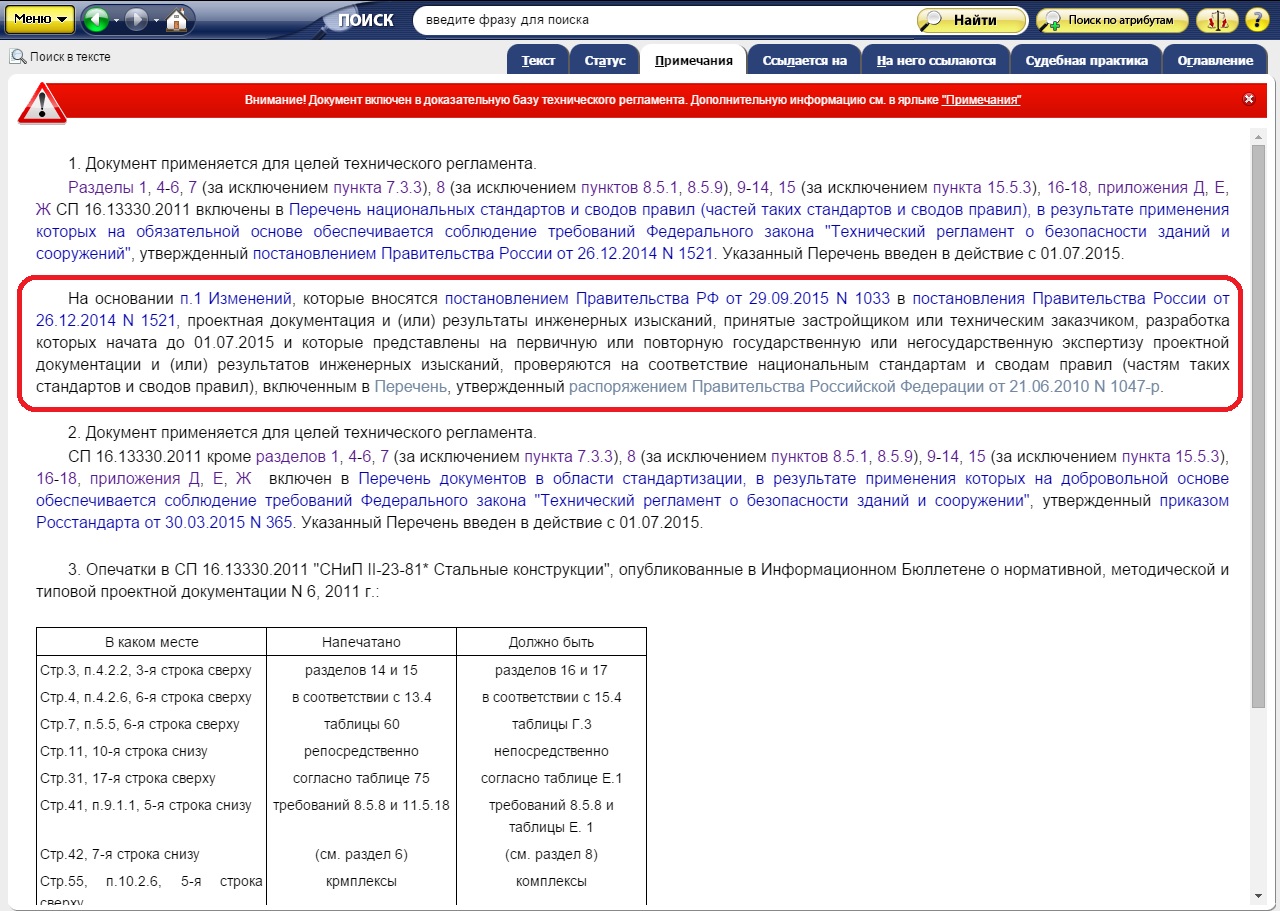Select the Оглавление tab
This screenshot has height=911, width=1280.
point(1215,61)
